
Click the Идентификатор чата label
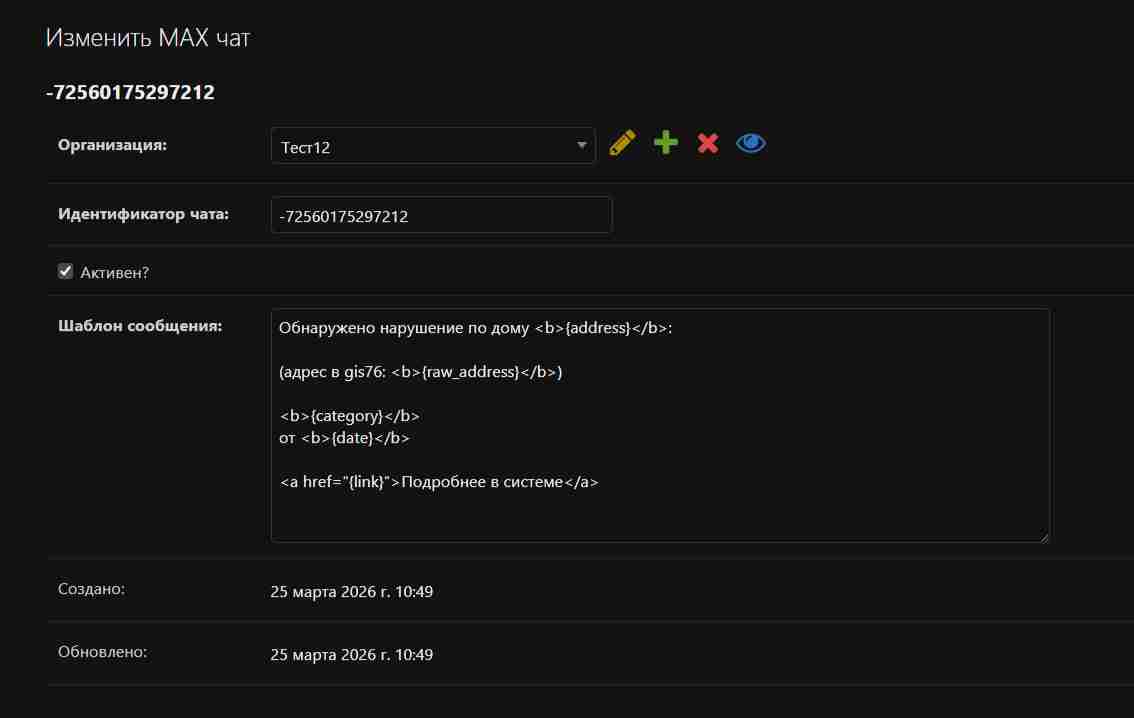[x=143, y=213]
